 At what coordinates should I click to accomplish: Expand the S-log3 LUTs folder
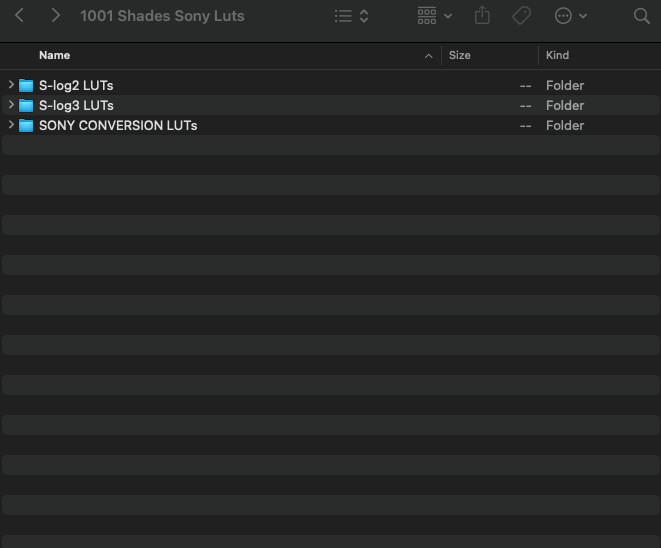point(11,105)
